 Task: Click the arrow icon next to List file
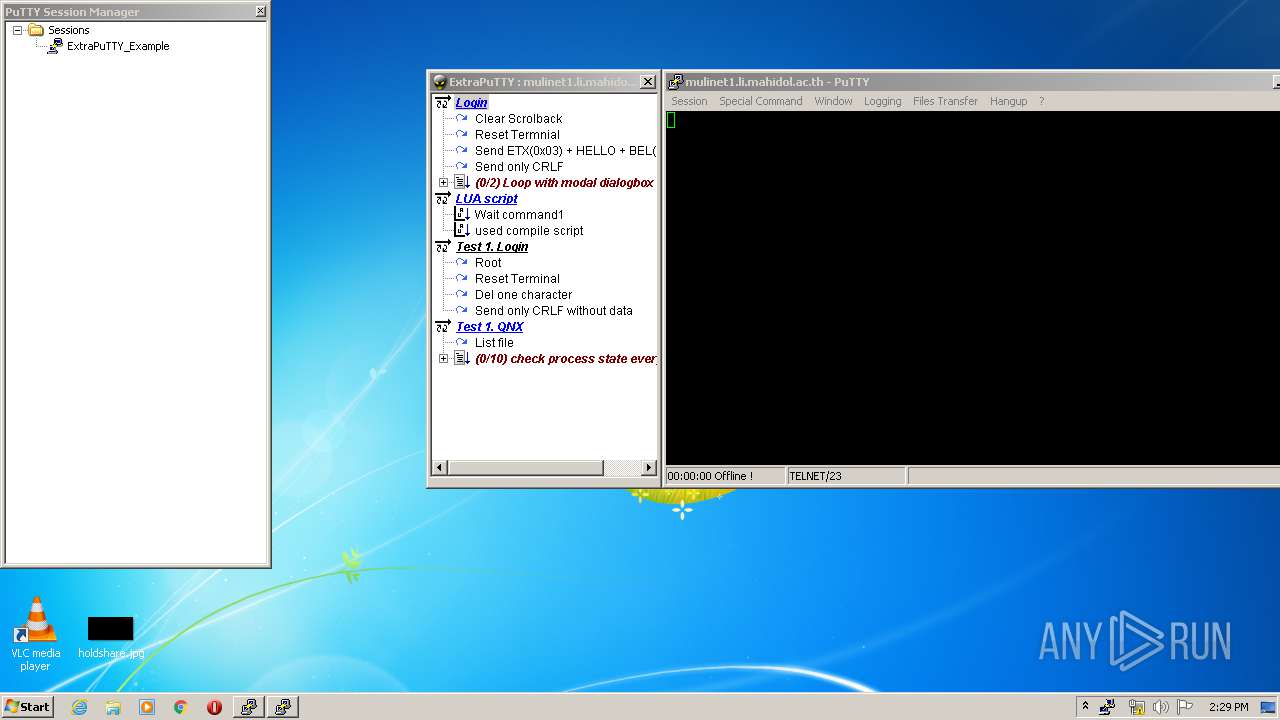coord(462,342)
